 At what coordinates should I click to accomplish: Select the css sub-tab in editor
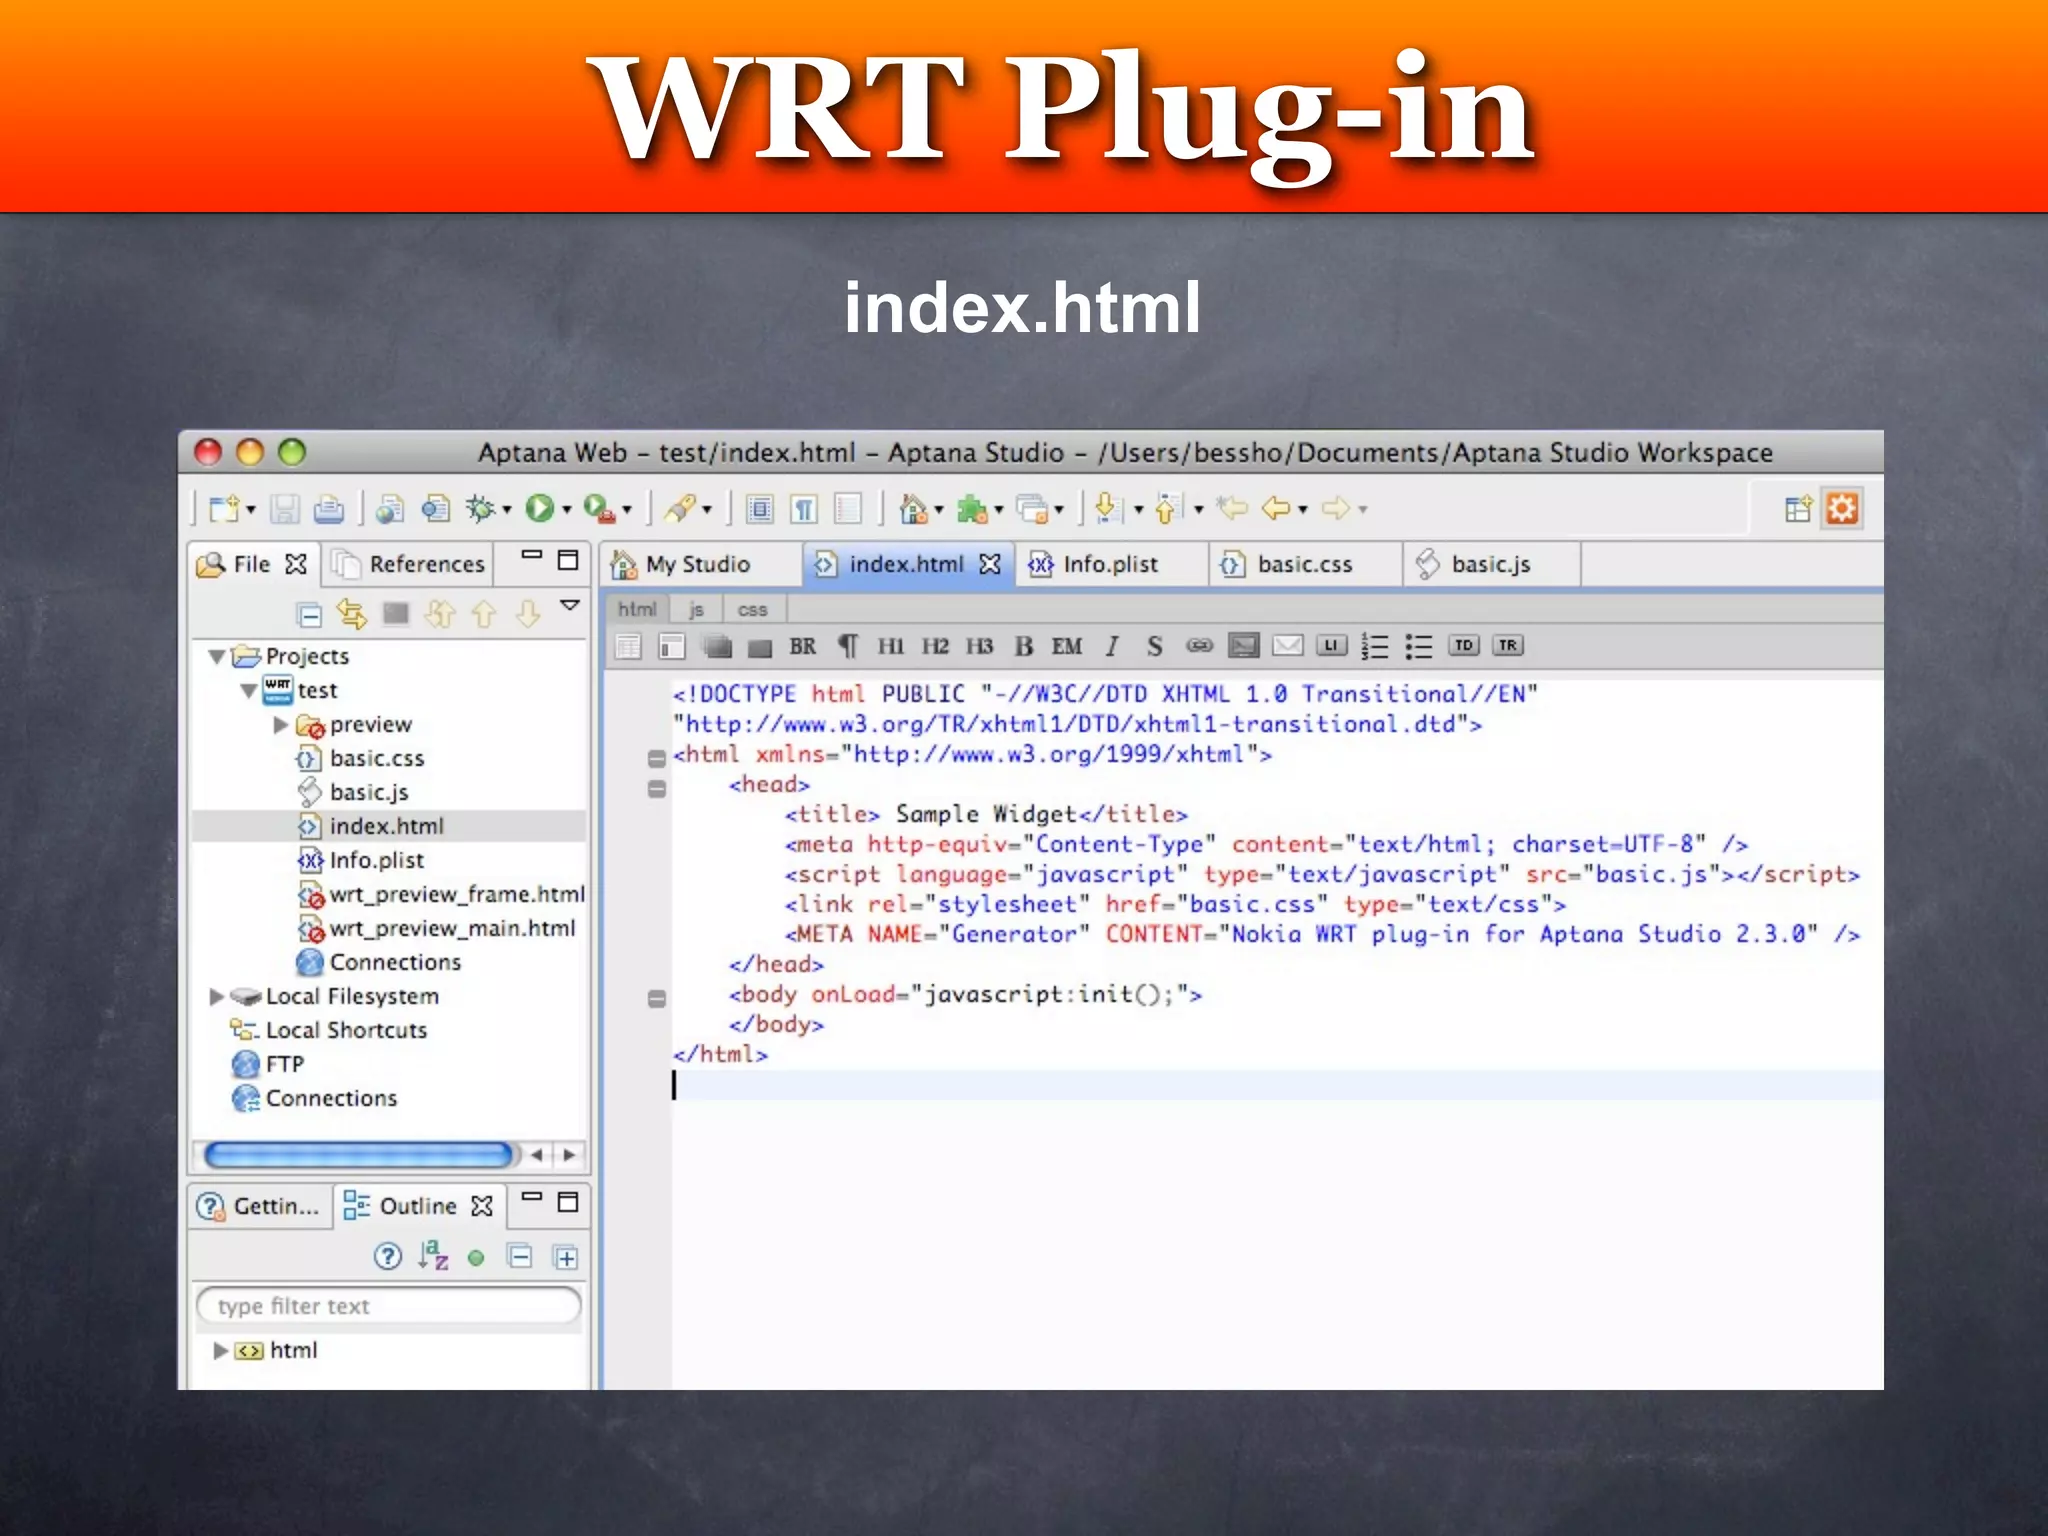[x=752, y=609]
